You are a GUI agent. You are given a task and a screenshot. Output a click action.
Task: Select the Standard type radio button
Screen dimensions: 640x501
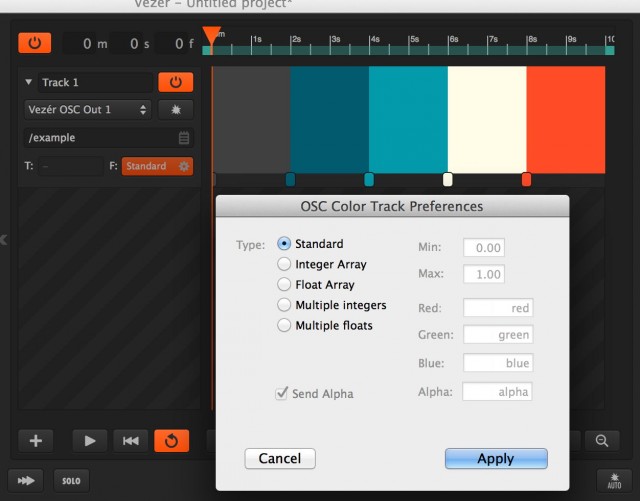(284, 244)
